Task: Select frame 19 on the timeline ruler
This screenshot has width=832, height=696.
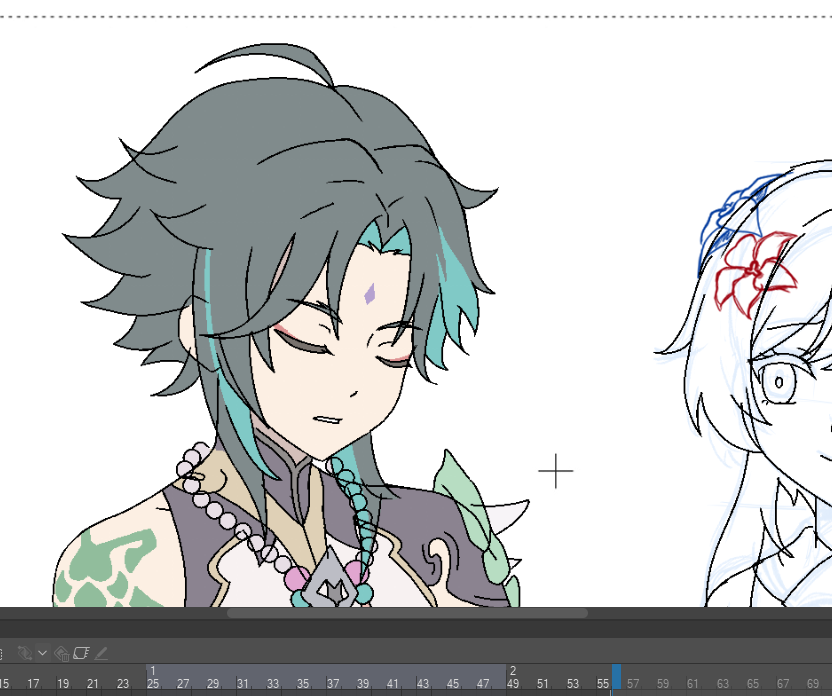Action: tap(63, 684)
